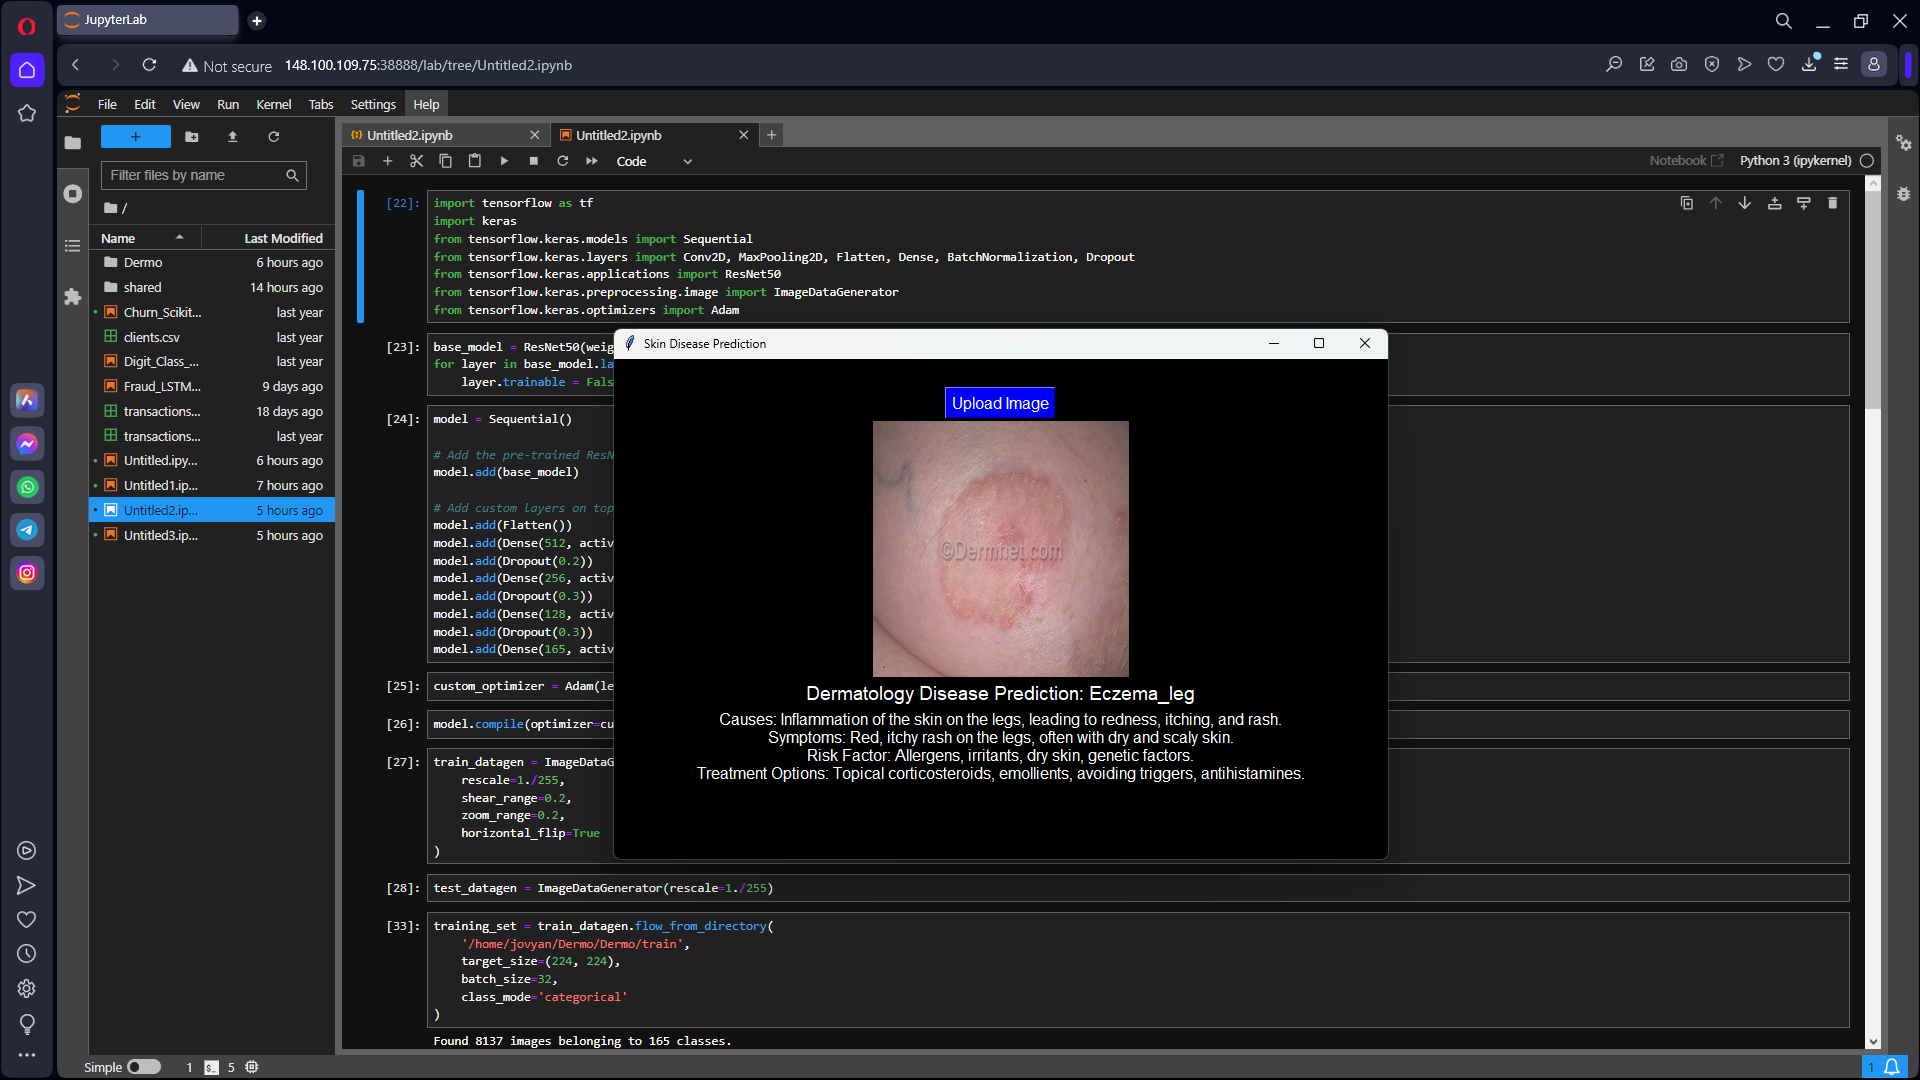Open the Kernel menu
1920x1080 pixels.
273,104
